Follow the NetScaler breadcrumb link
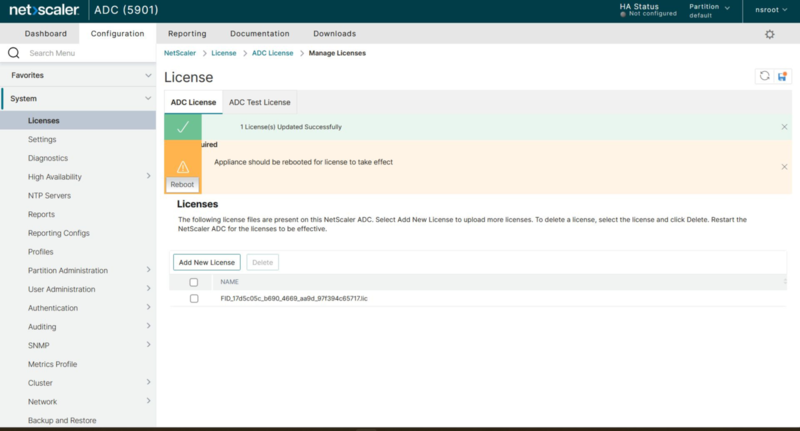800x431 pixels. (180, 53)
